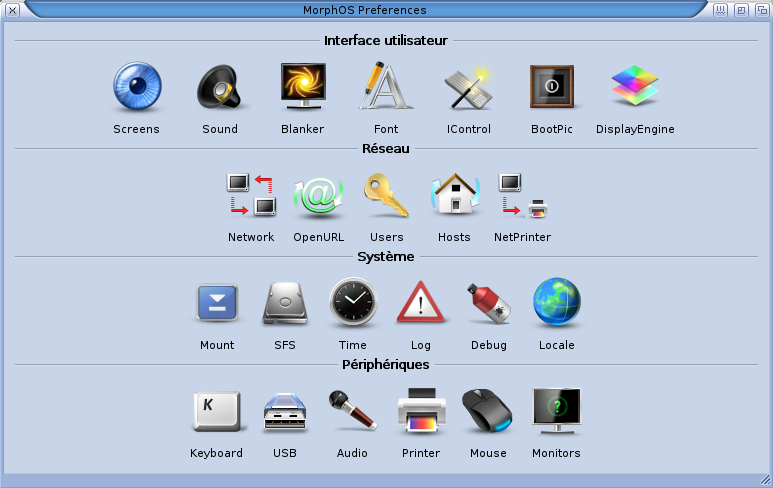Screen dimensions: 773x488
Task: Open the Audio microphone icon
Action: [x=352, y=410]
